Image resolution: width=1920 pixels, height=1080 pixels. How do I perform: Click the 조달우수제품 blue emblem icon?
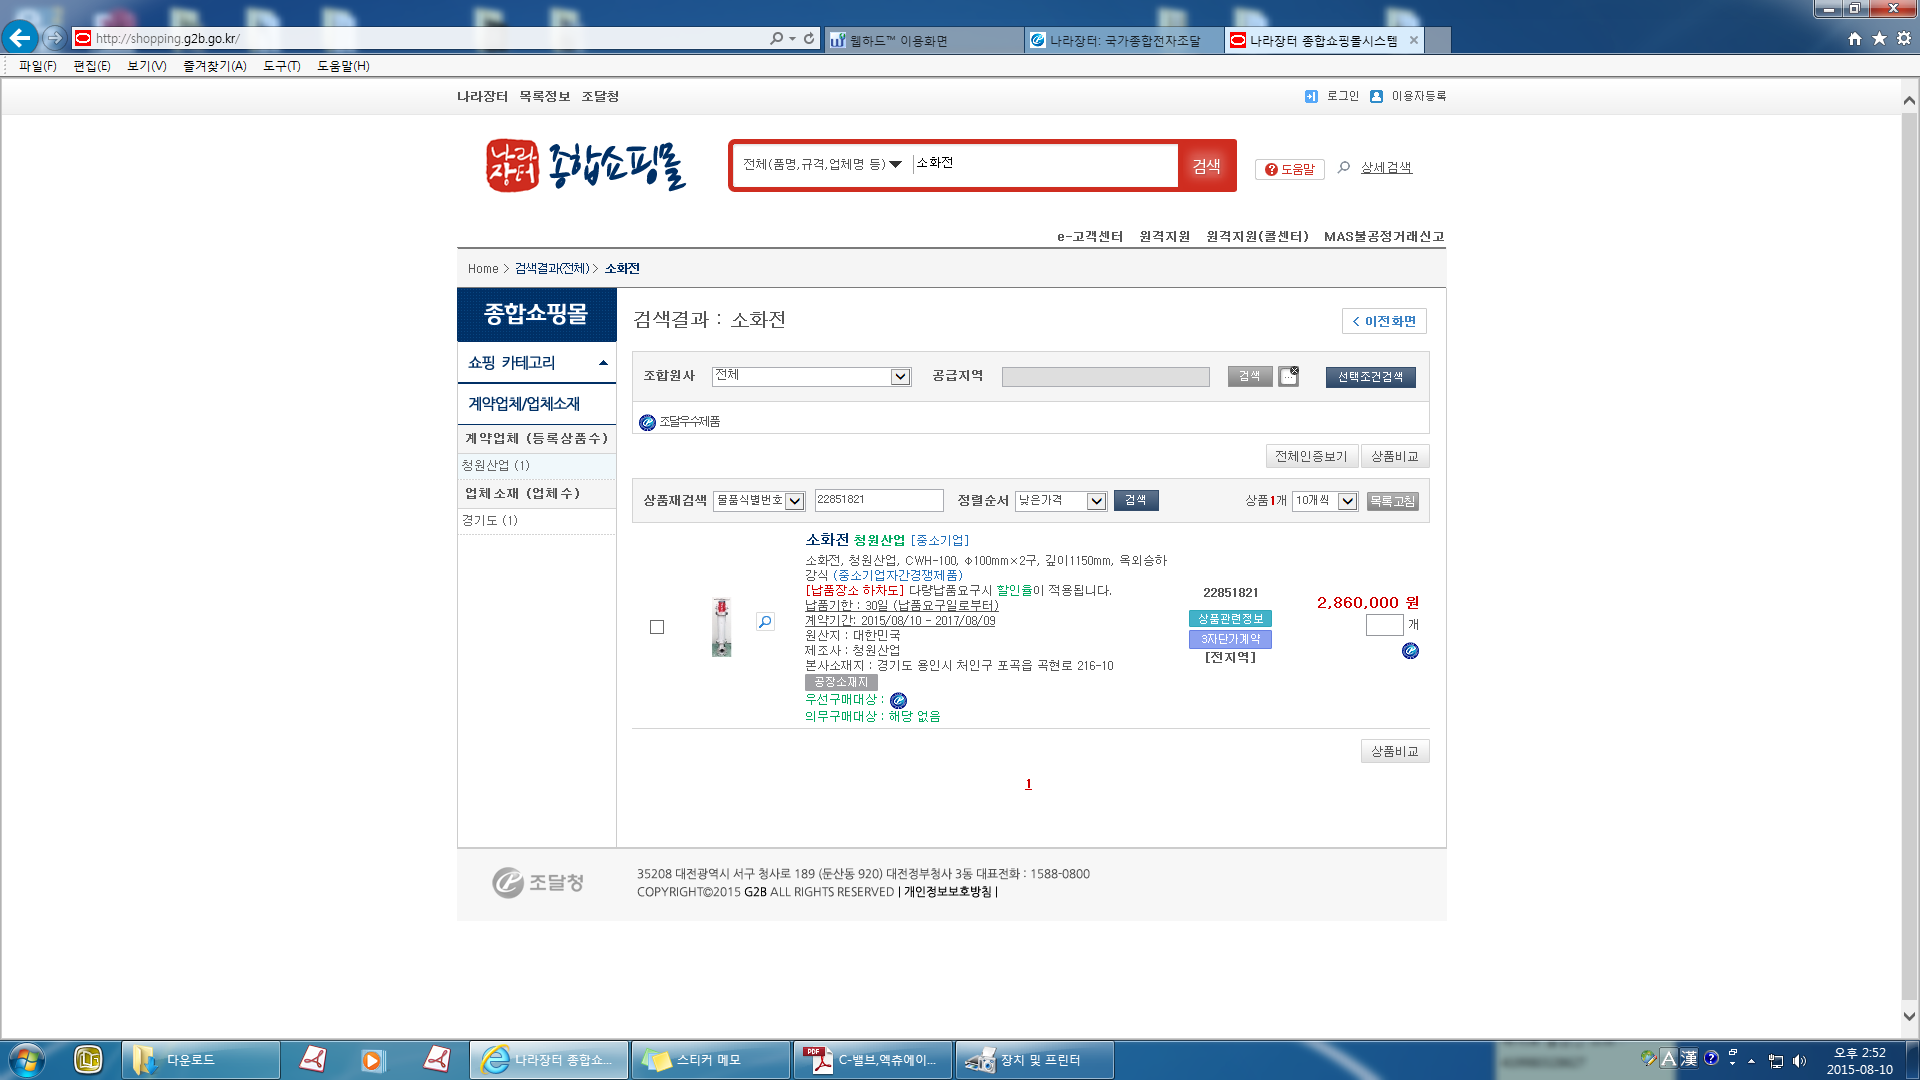click(x=647, y=422)
